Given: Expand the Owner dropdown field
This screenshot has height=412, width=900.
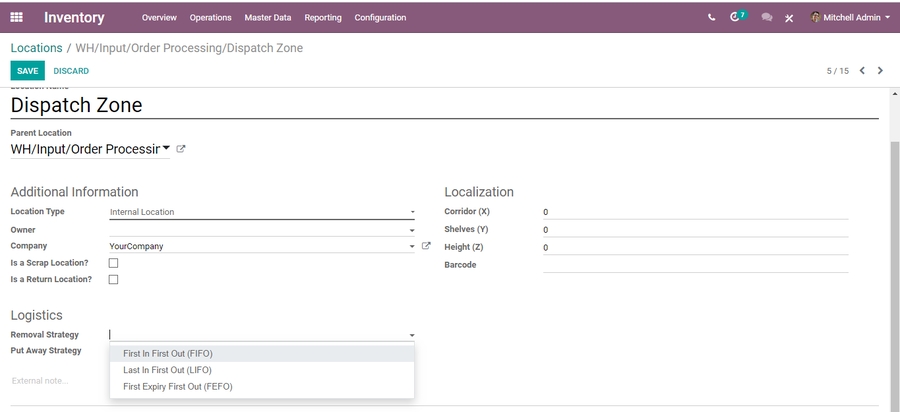Looking at the screenshot, I should (262, 230).
